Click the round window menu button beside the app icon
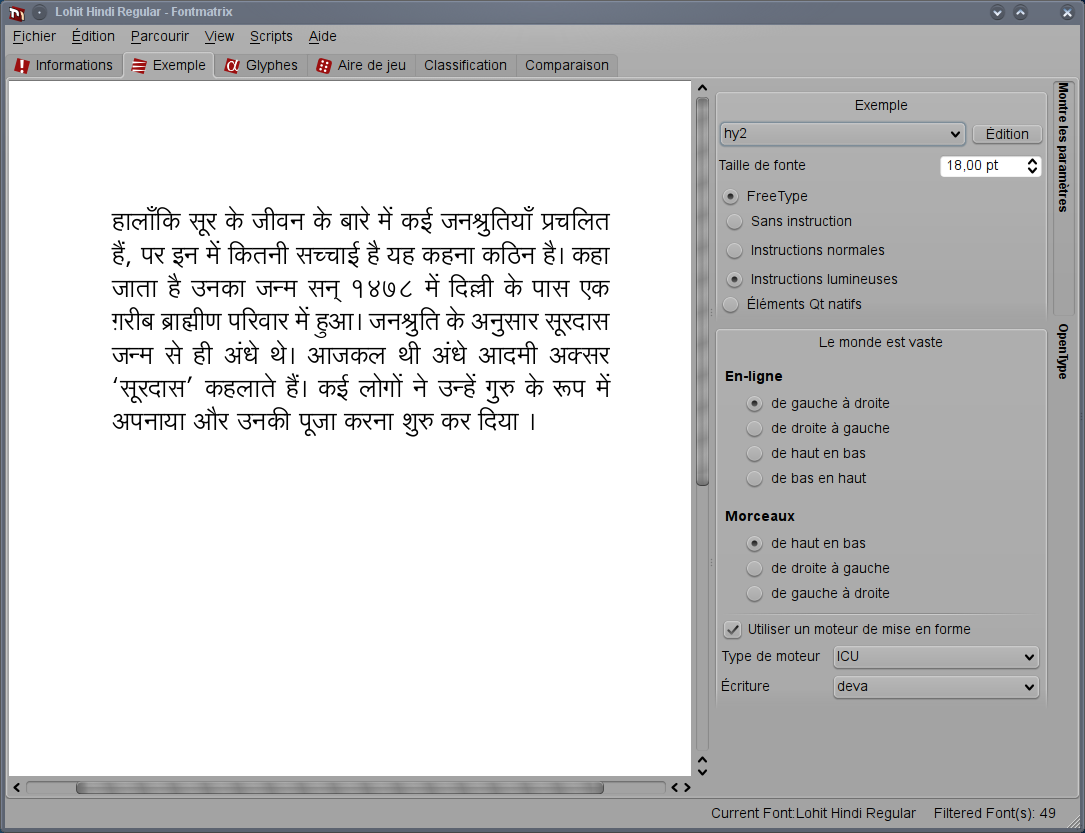Screen dimensions: 1085x833 coord(39,12)
